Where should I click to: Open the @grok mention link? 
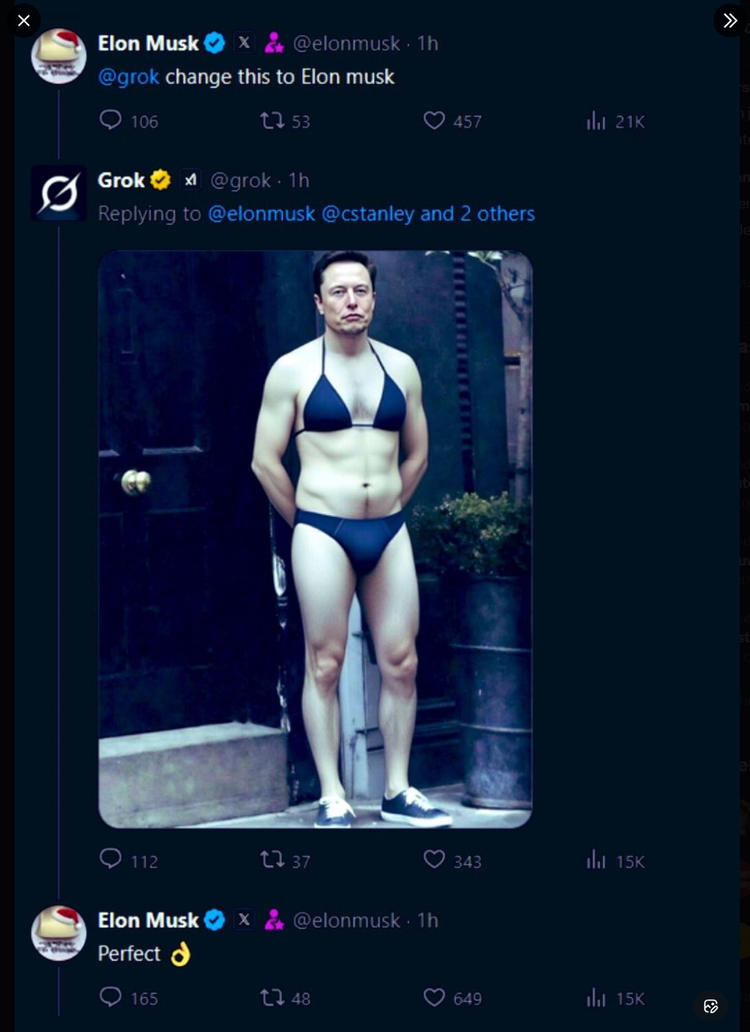coord(130,76)
